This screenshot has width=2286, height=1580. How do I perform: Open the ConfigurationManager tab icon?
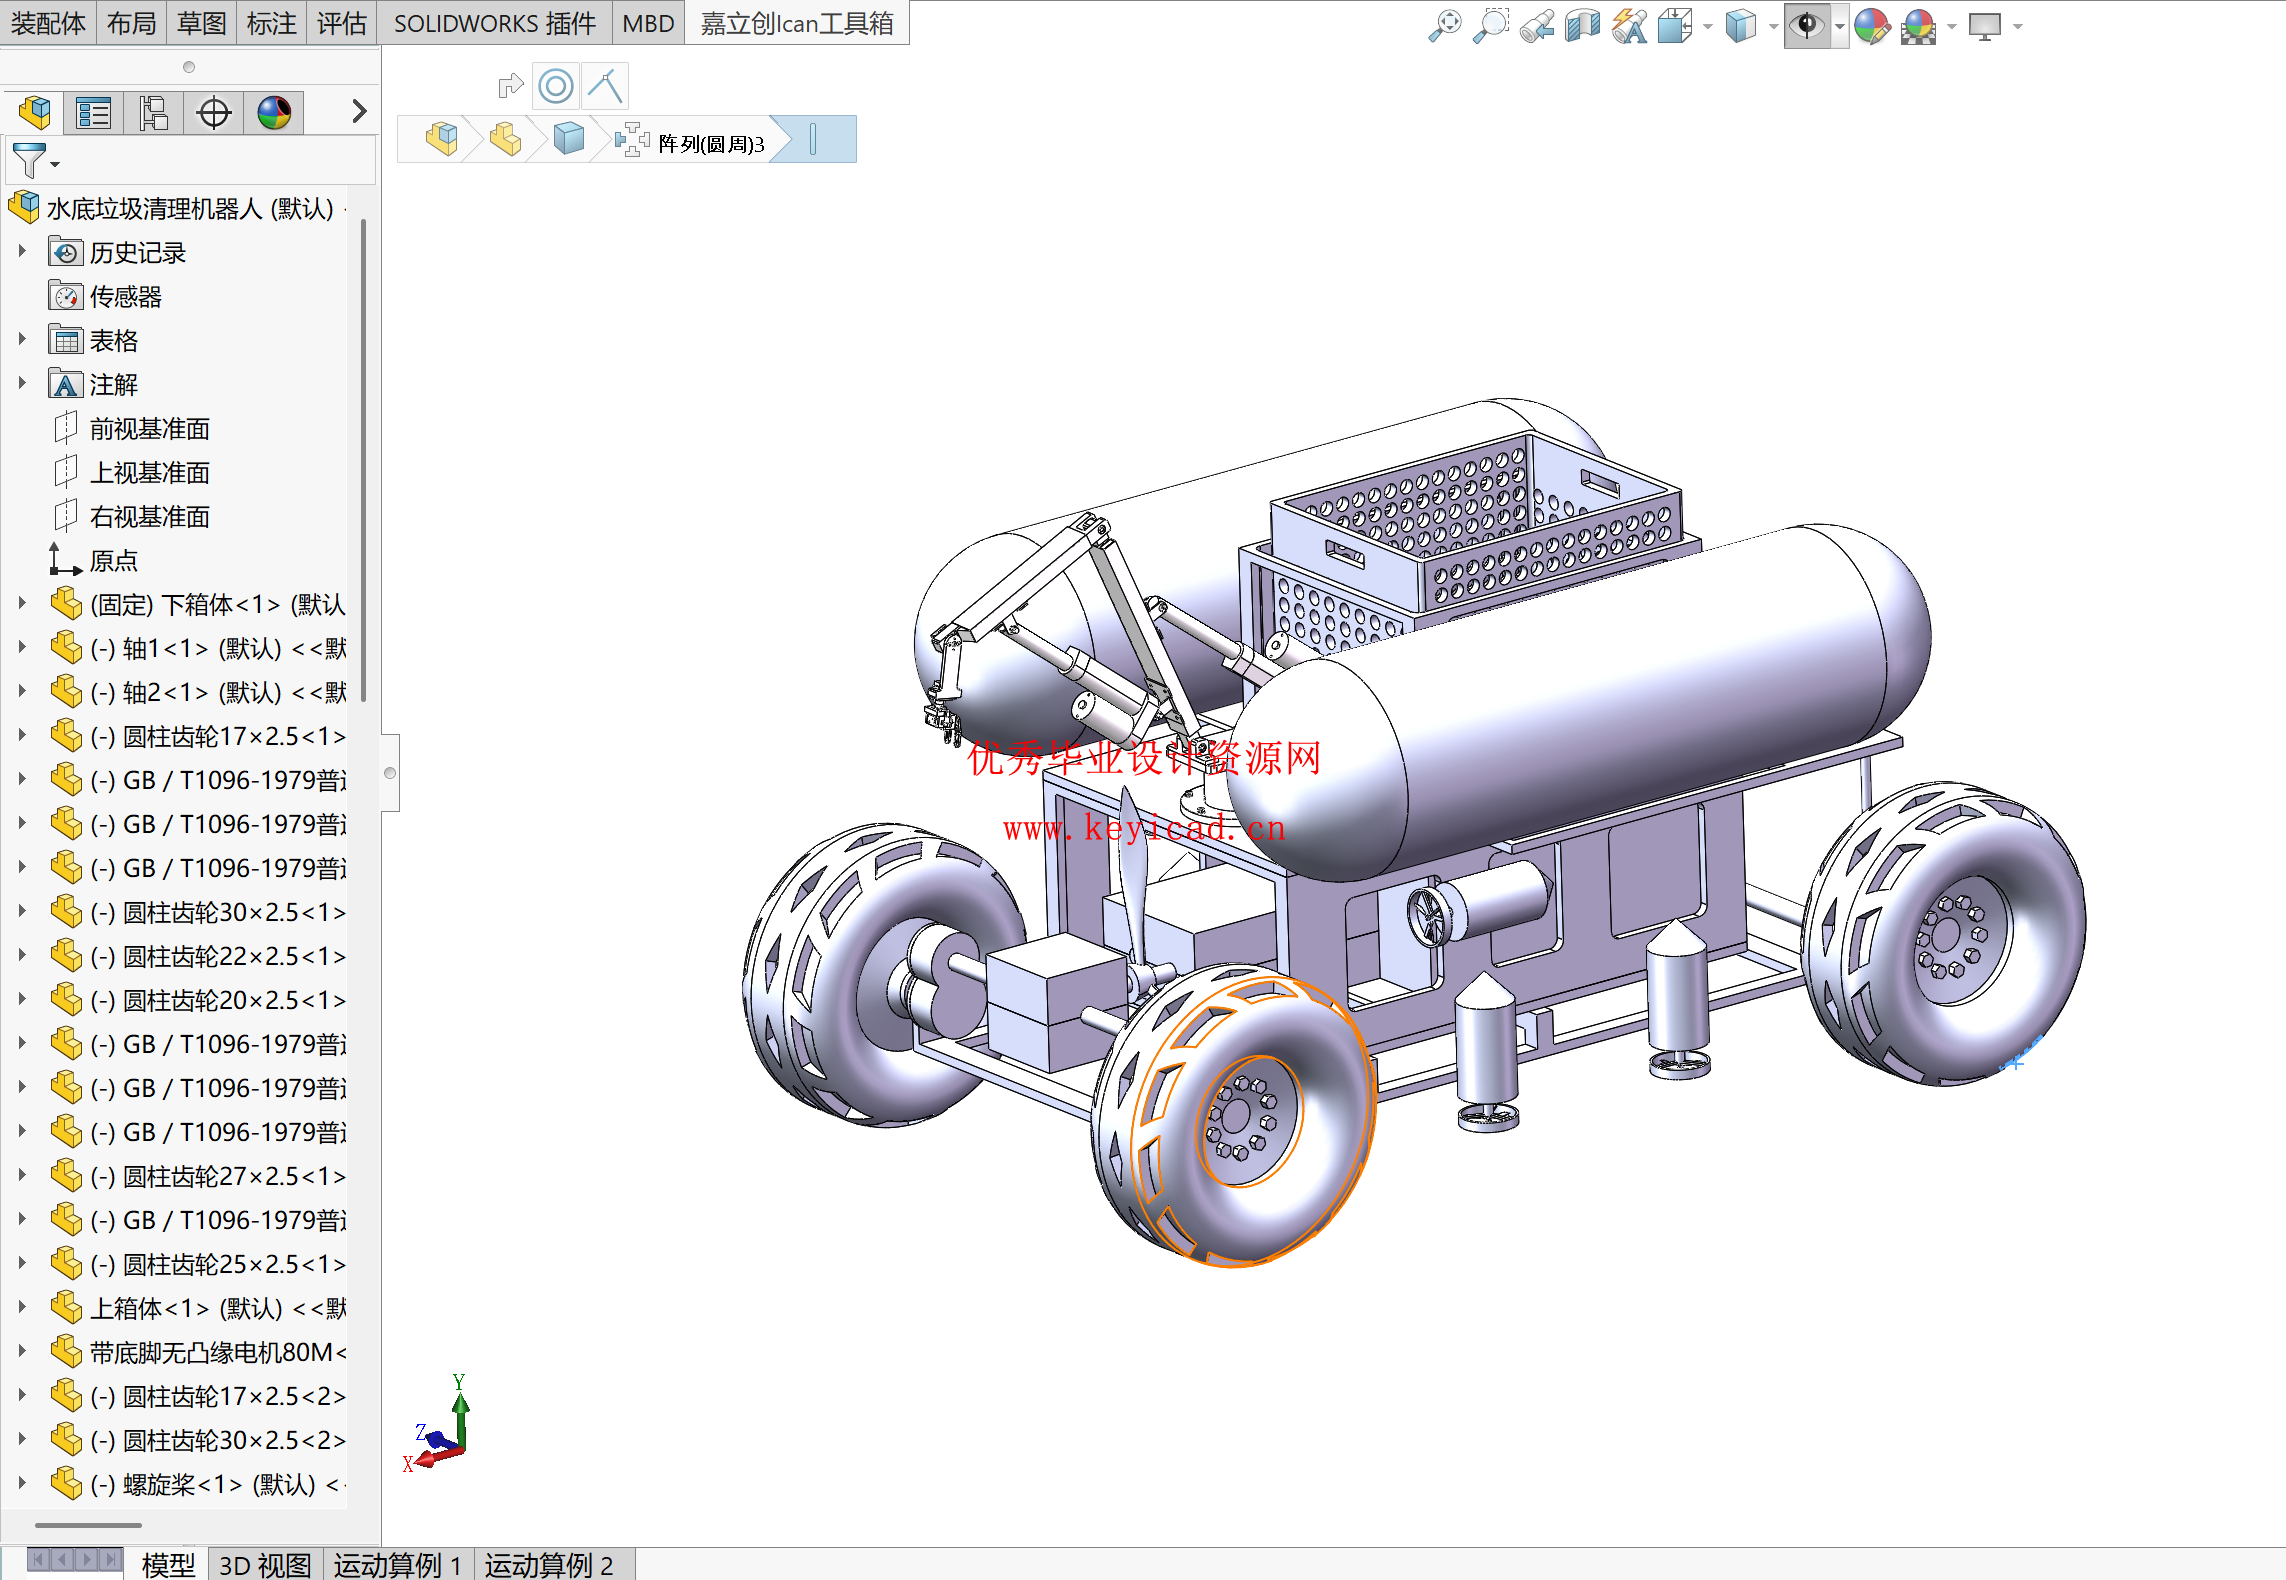[154, 112]
